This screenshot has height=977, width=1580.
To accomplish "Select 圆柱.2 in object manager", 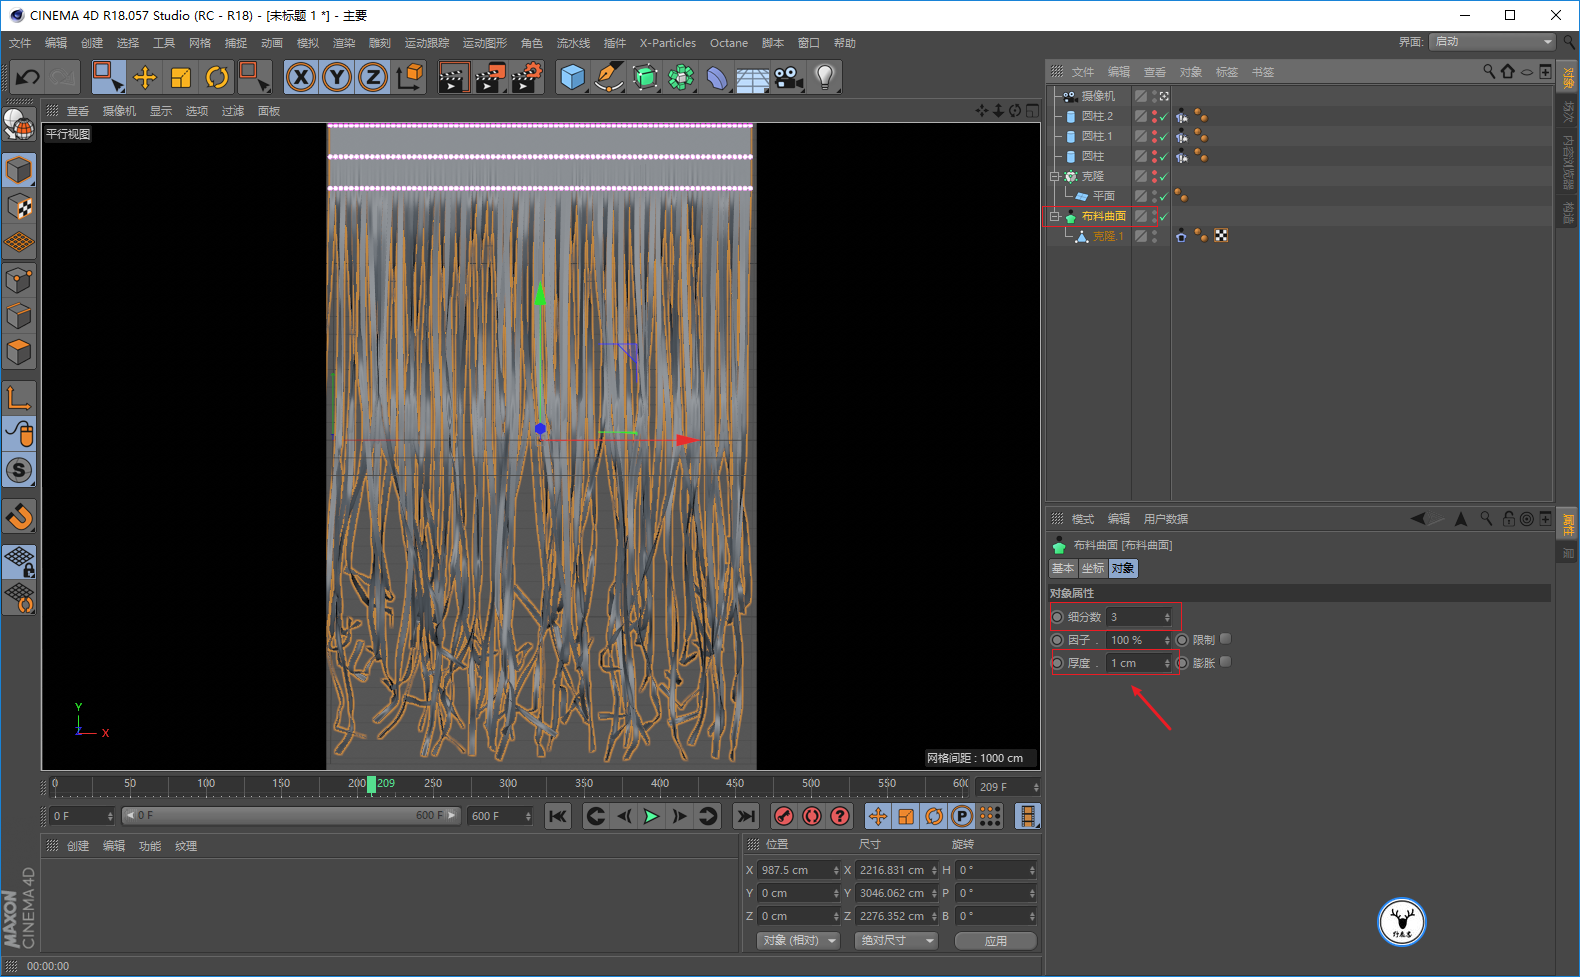I will coord(1097,116).
